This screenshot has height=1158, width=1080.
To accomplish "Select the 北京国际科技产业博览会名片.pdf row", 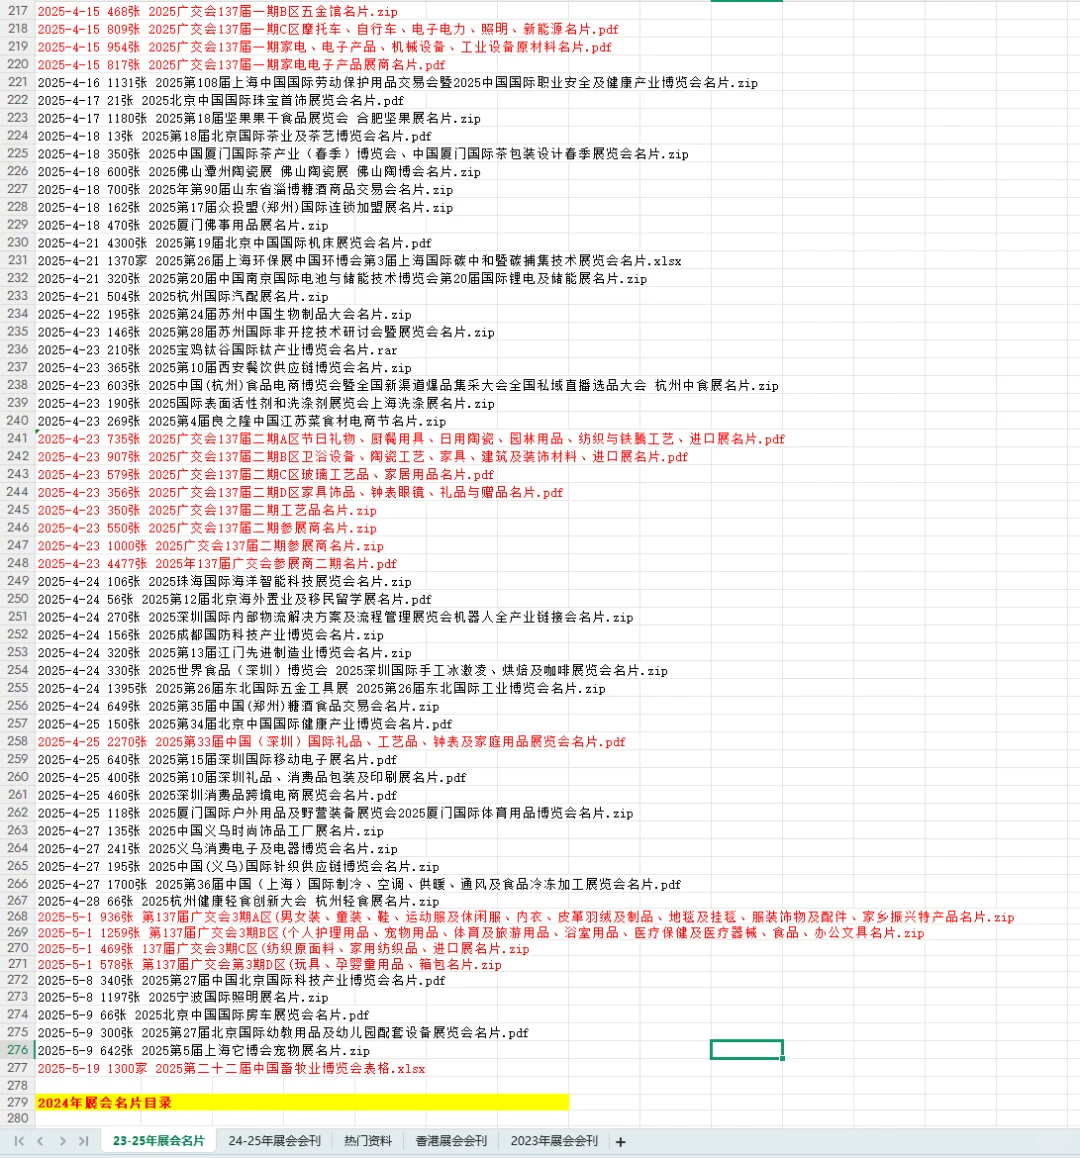I will (x=242, y=981).
